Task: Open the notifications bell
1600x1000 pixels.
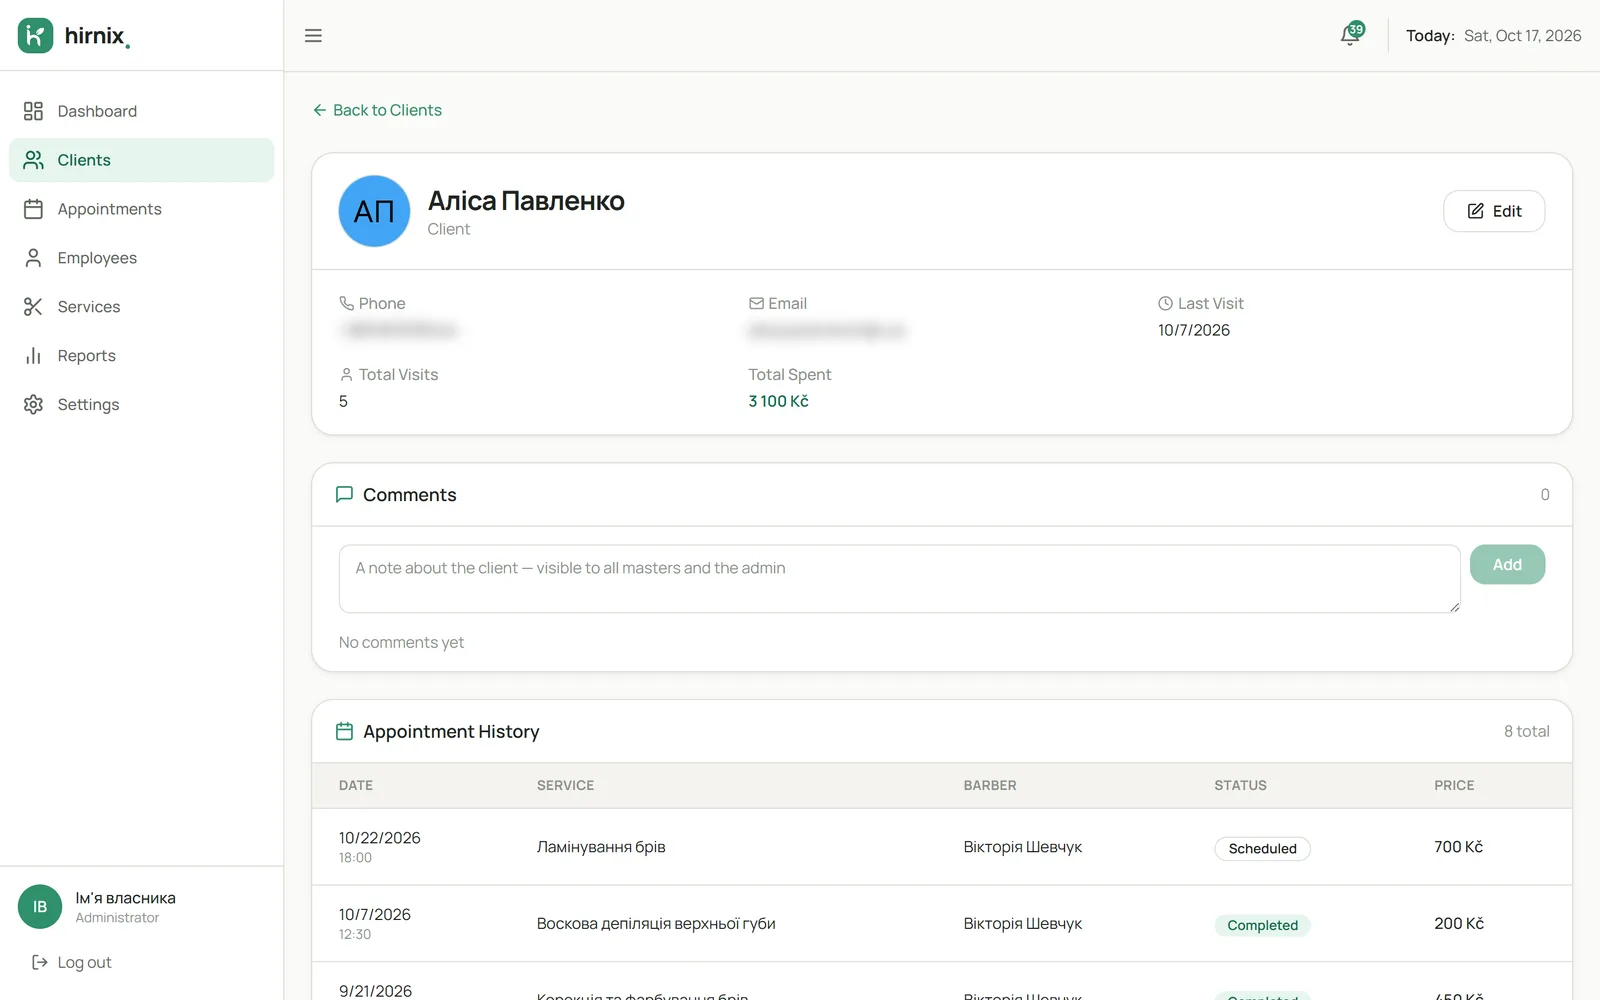Action: click(x=1351, y=35)
